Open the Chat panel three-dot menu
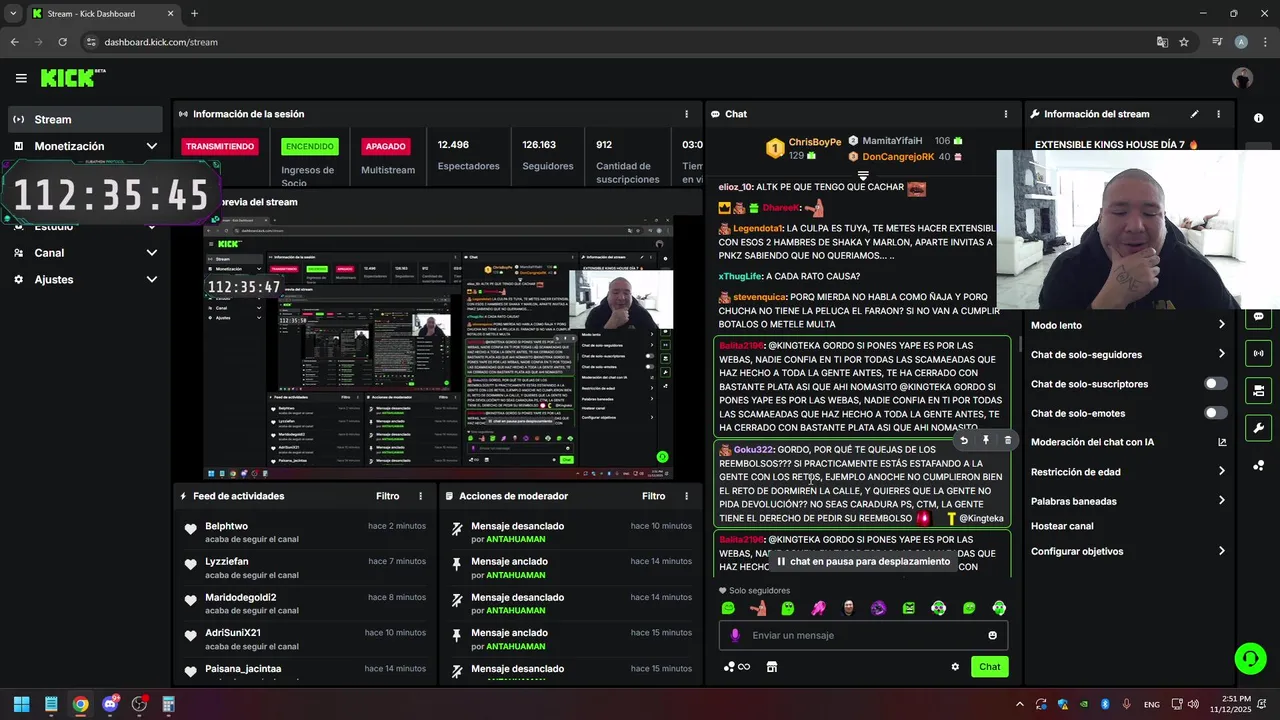This screenshot has width=1280, height=720. coord(1006,114)
